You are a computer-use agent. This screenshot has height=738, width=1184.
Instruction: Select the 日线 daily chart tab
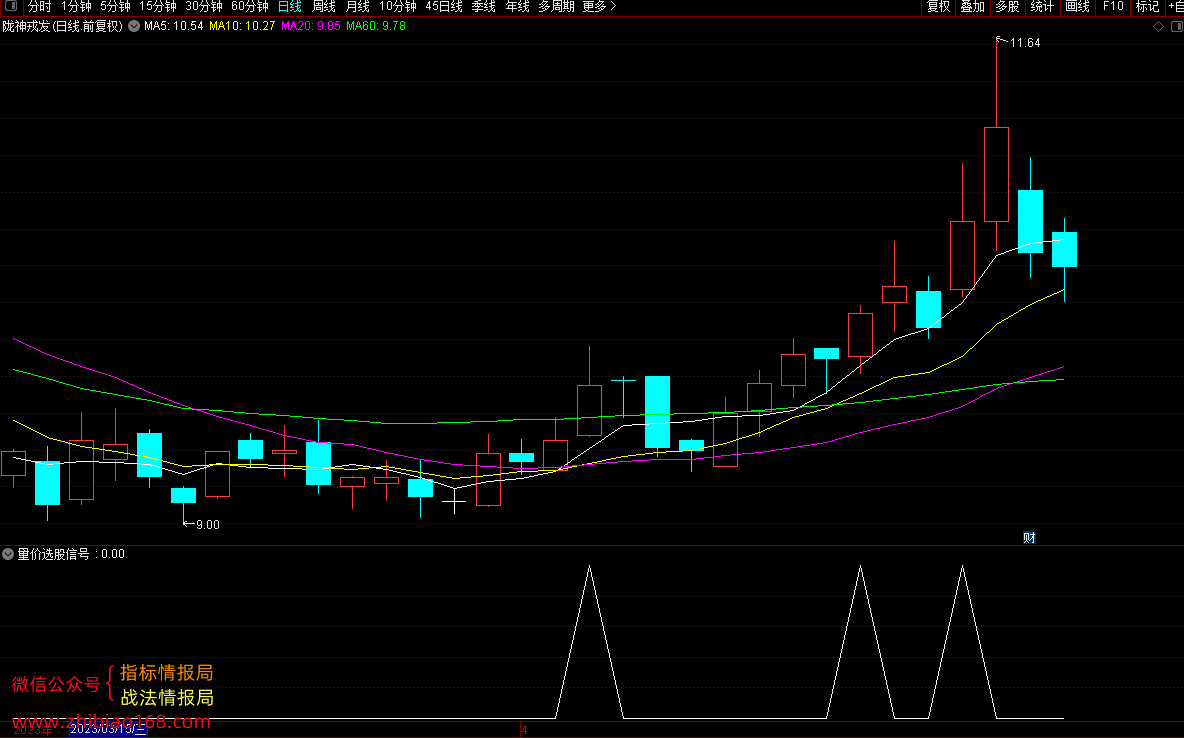click(x=289, y=7)
